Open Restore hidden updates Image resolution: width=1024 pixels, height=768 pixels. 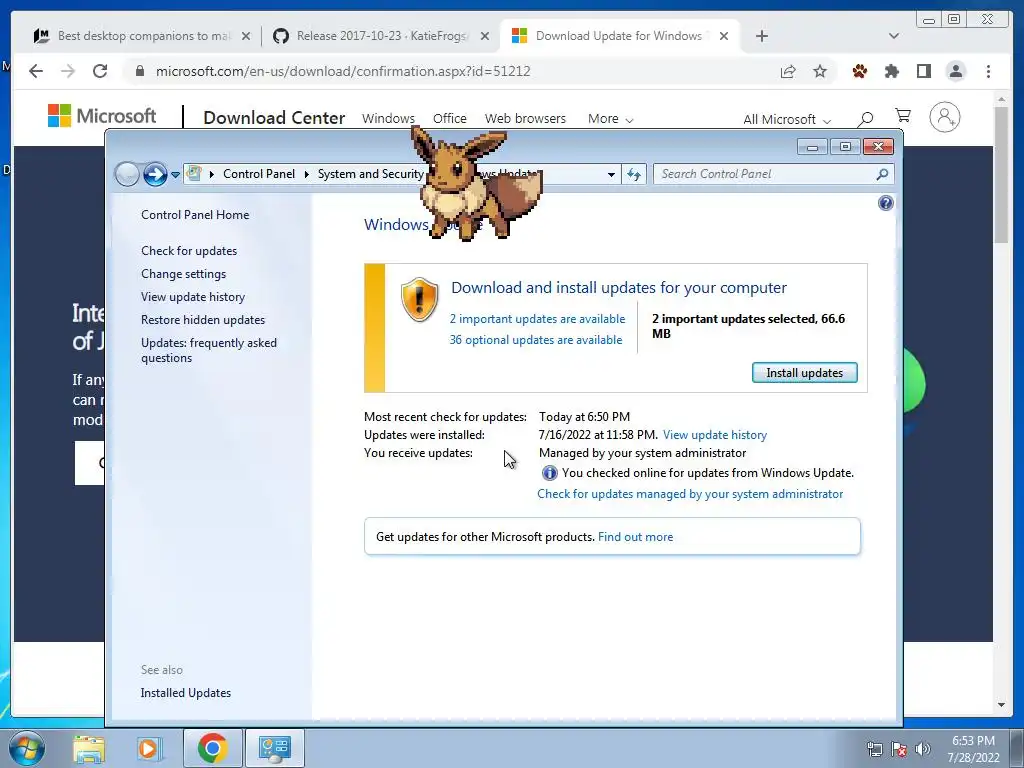click(203, 320)
